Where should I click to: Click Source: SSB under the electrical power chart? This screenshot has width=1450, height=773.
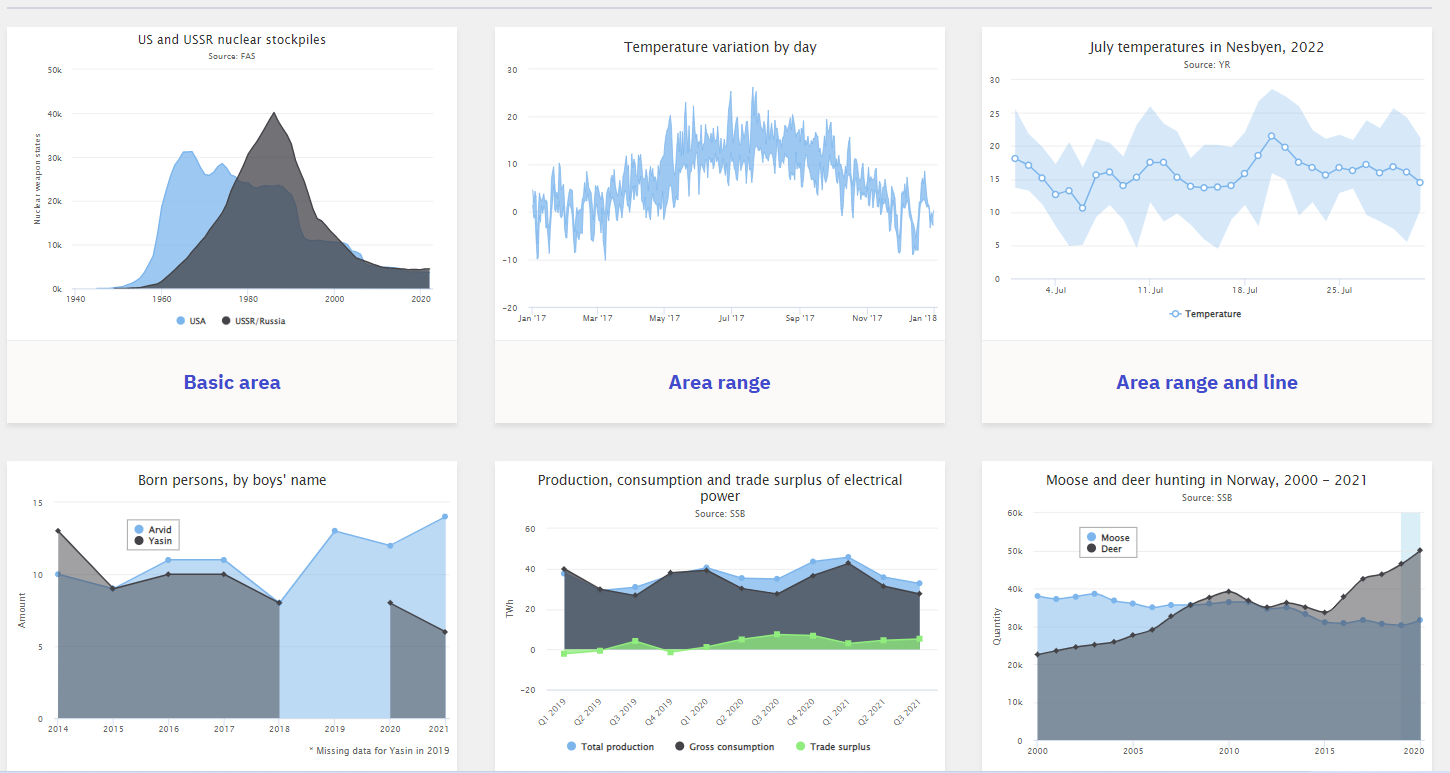[719, 513]
